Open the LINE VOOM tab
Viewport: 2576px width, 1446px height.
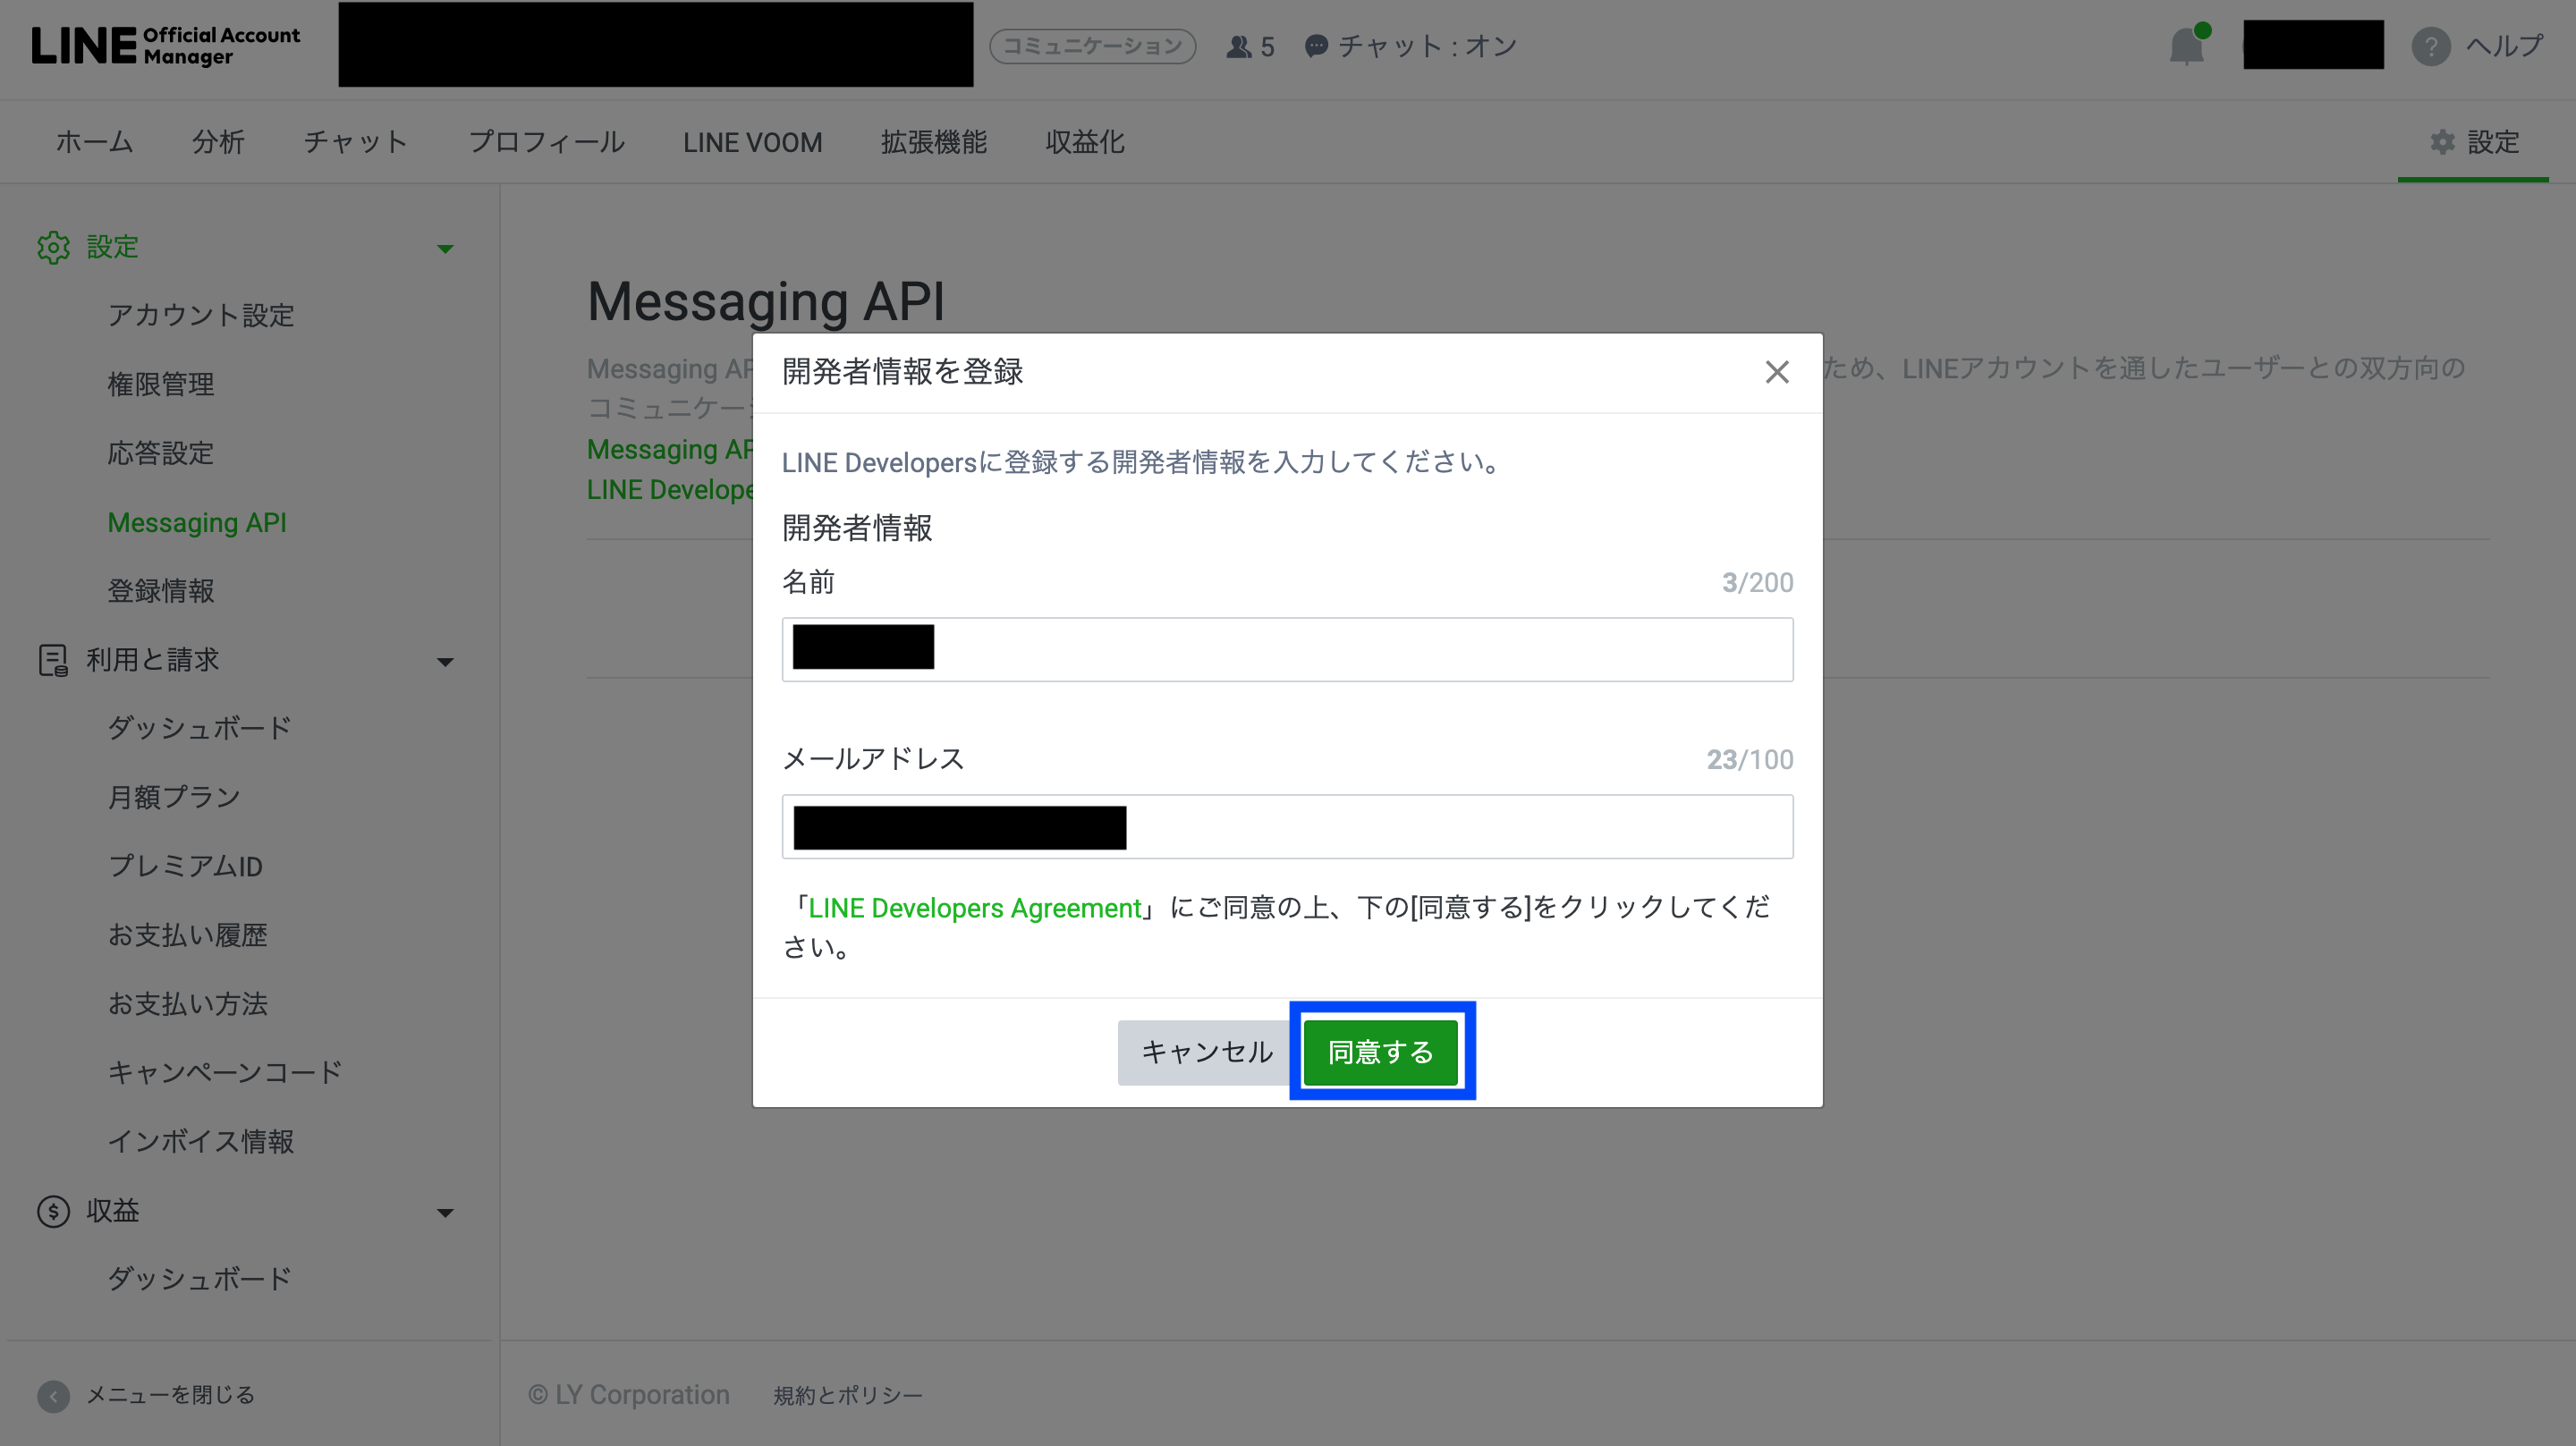(752, 142)
